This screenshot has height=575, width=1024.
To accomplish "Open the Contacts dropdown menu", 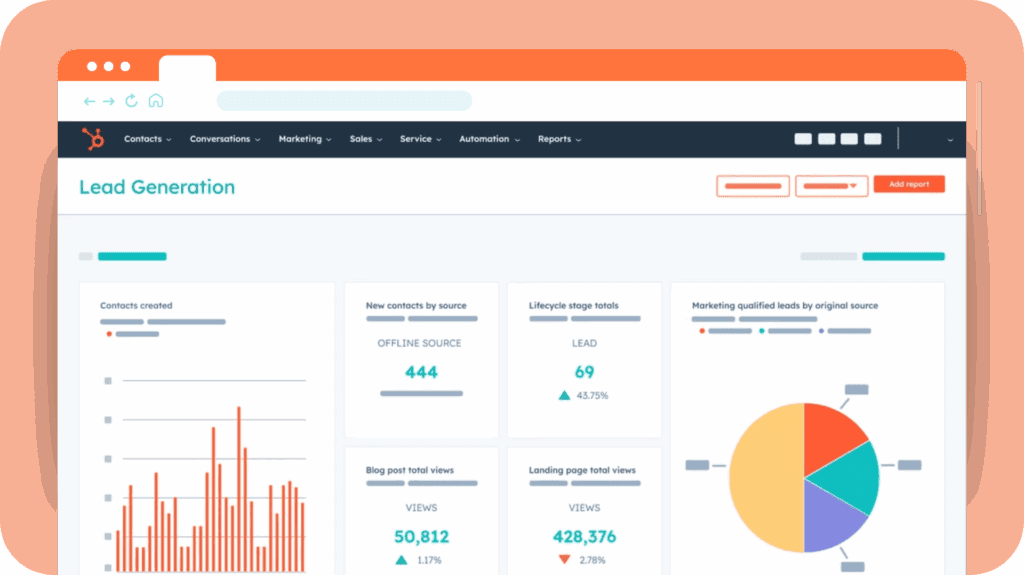I will click(x=147, y=139).
